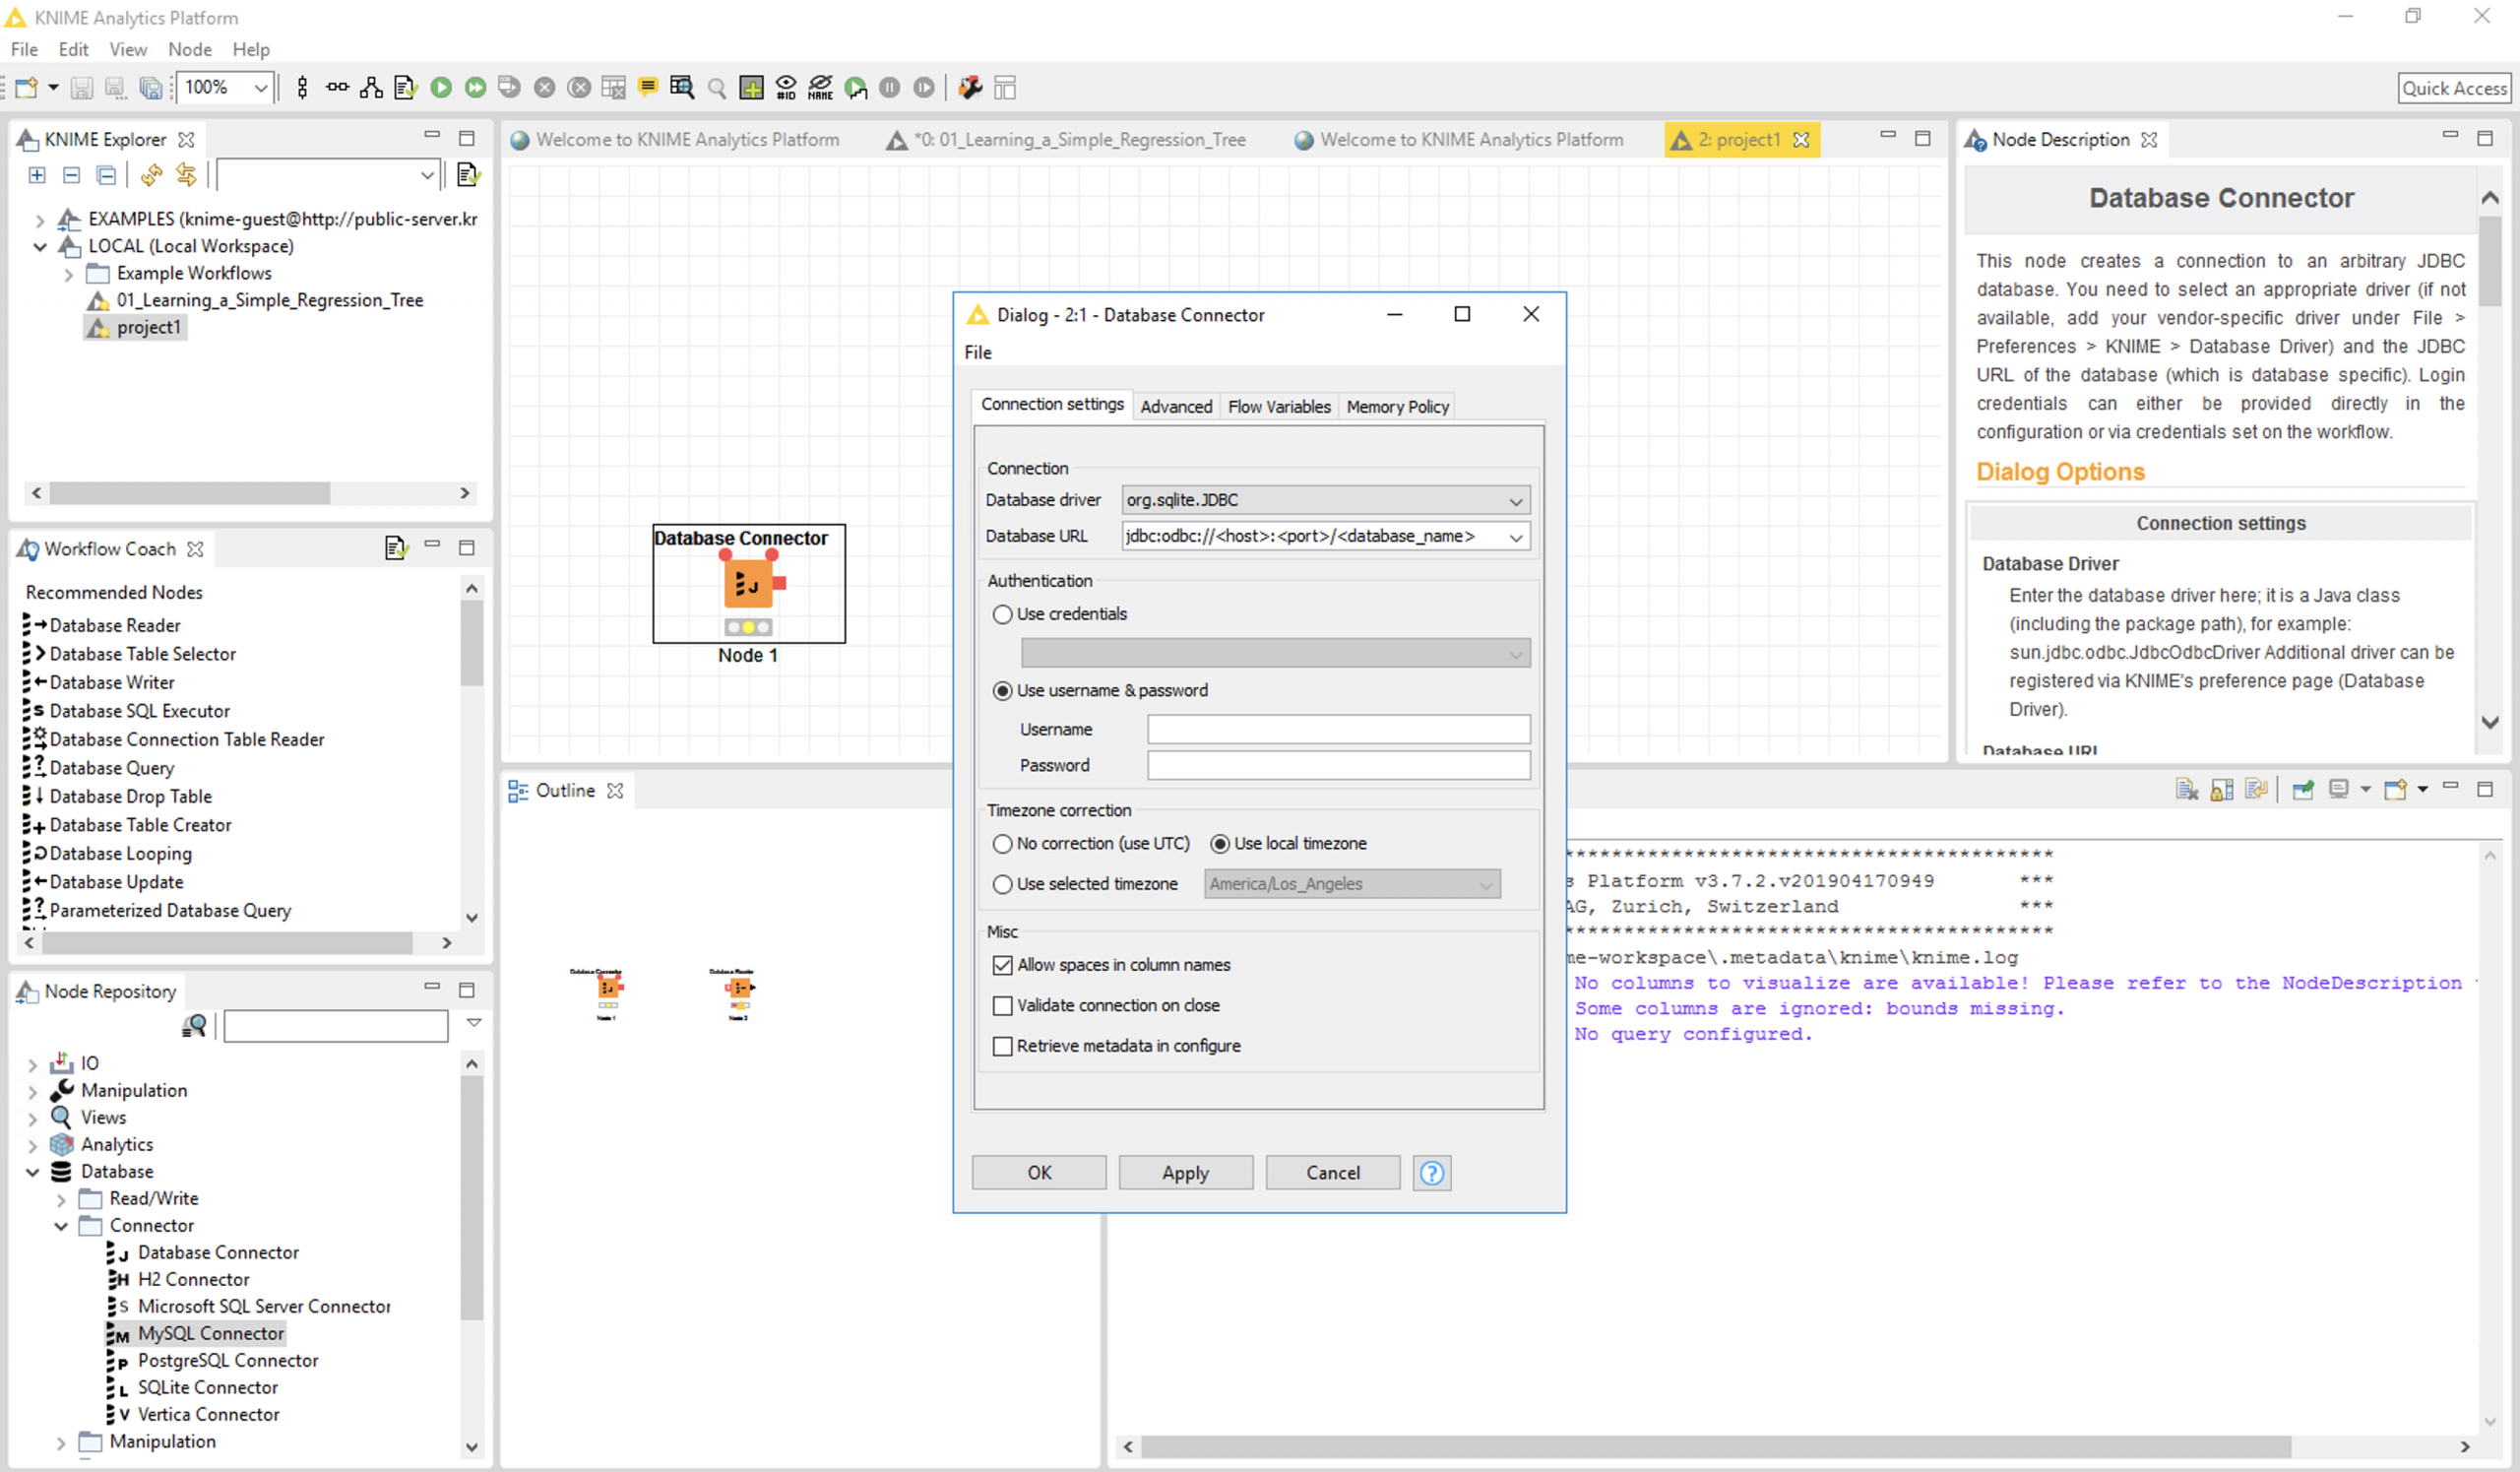
Task: Click the Username input field
Action: click(1338, 730)
